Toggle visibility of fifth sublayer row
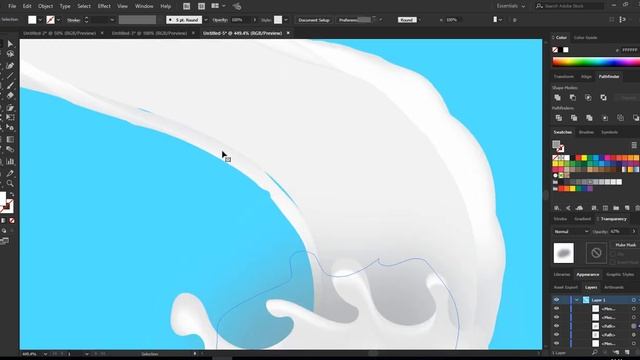 coord(556,343)
